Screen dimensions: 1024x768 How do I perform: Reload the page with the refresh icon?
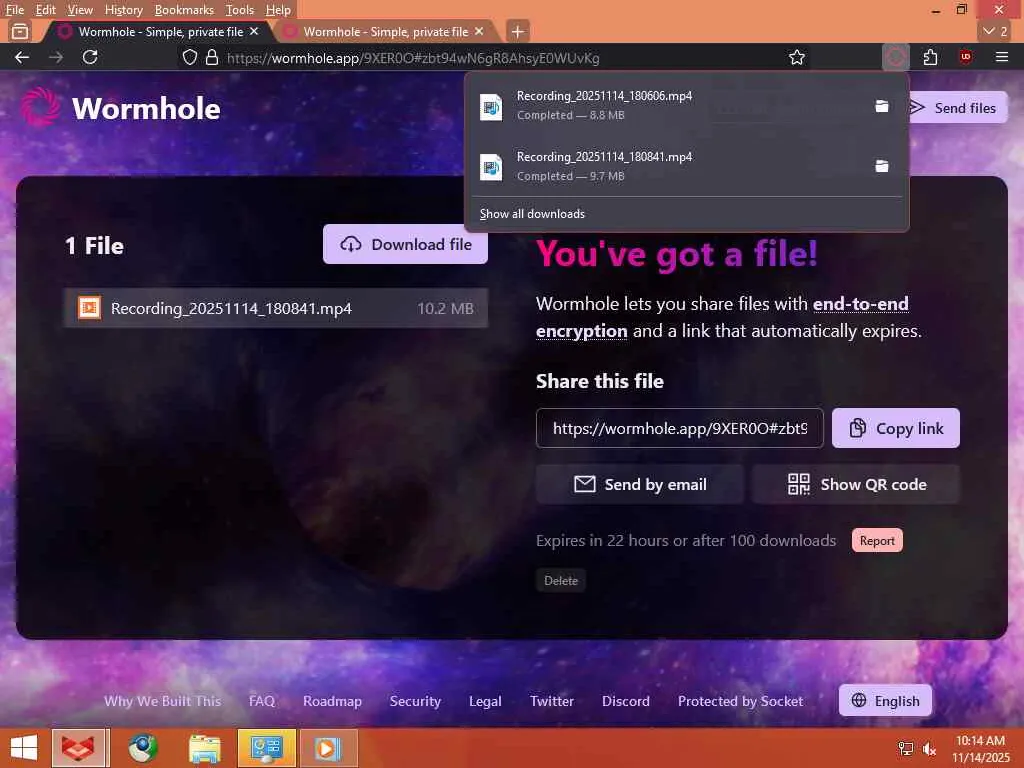90,57
